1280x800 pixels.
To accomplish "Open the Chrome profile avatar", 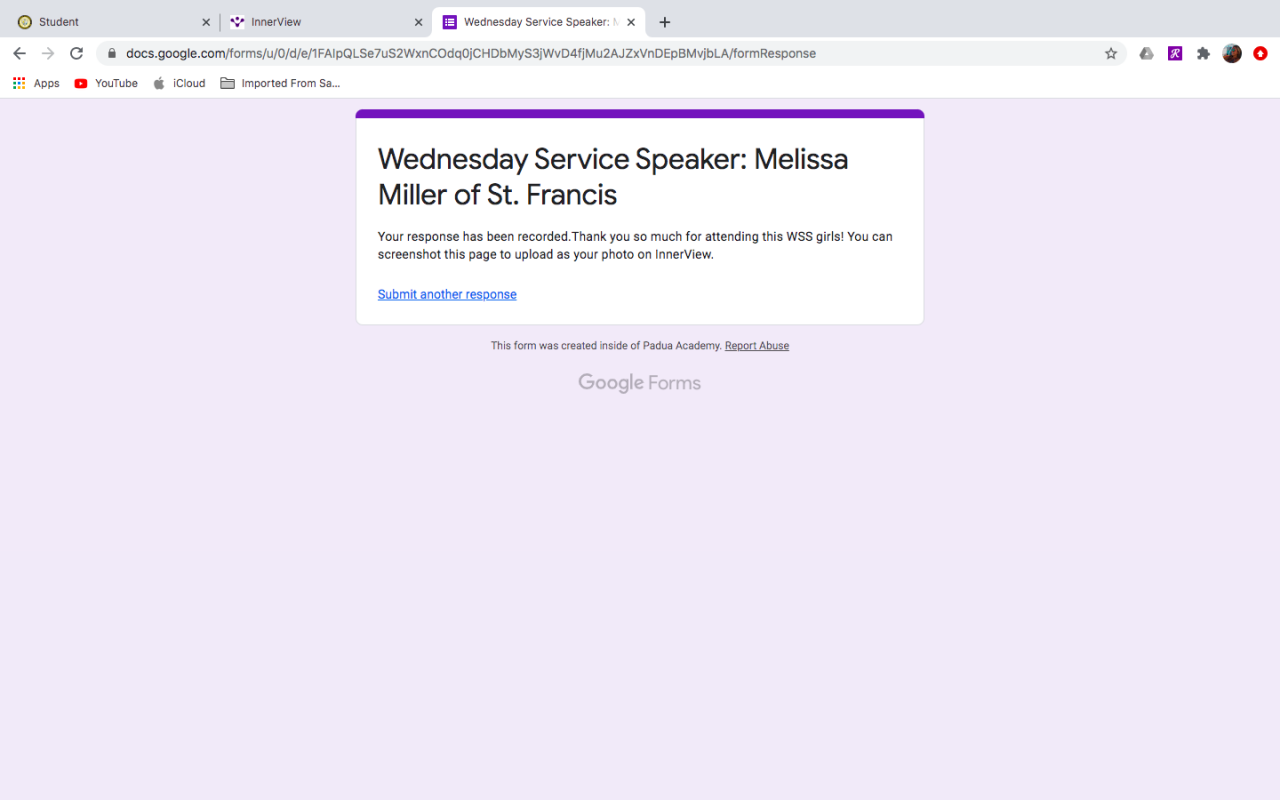I will pos(1232,54).
